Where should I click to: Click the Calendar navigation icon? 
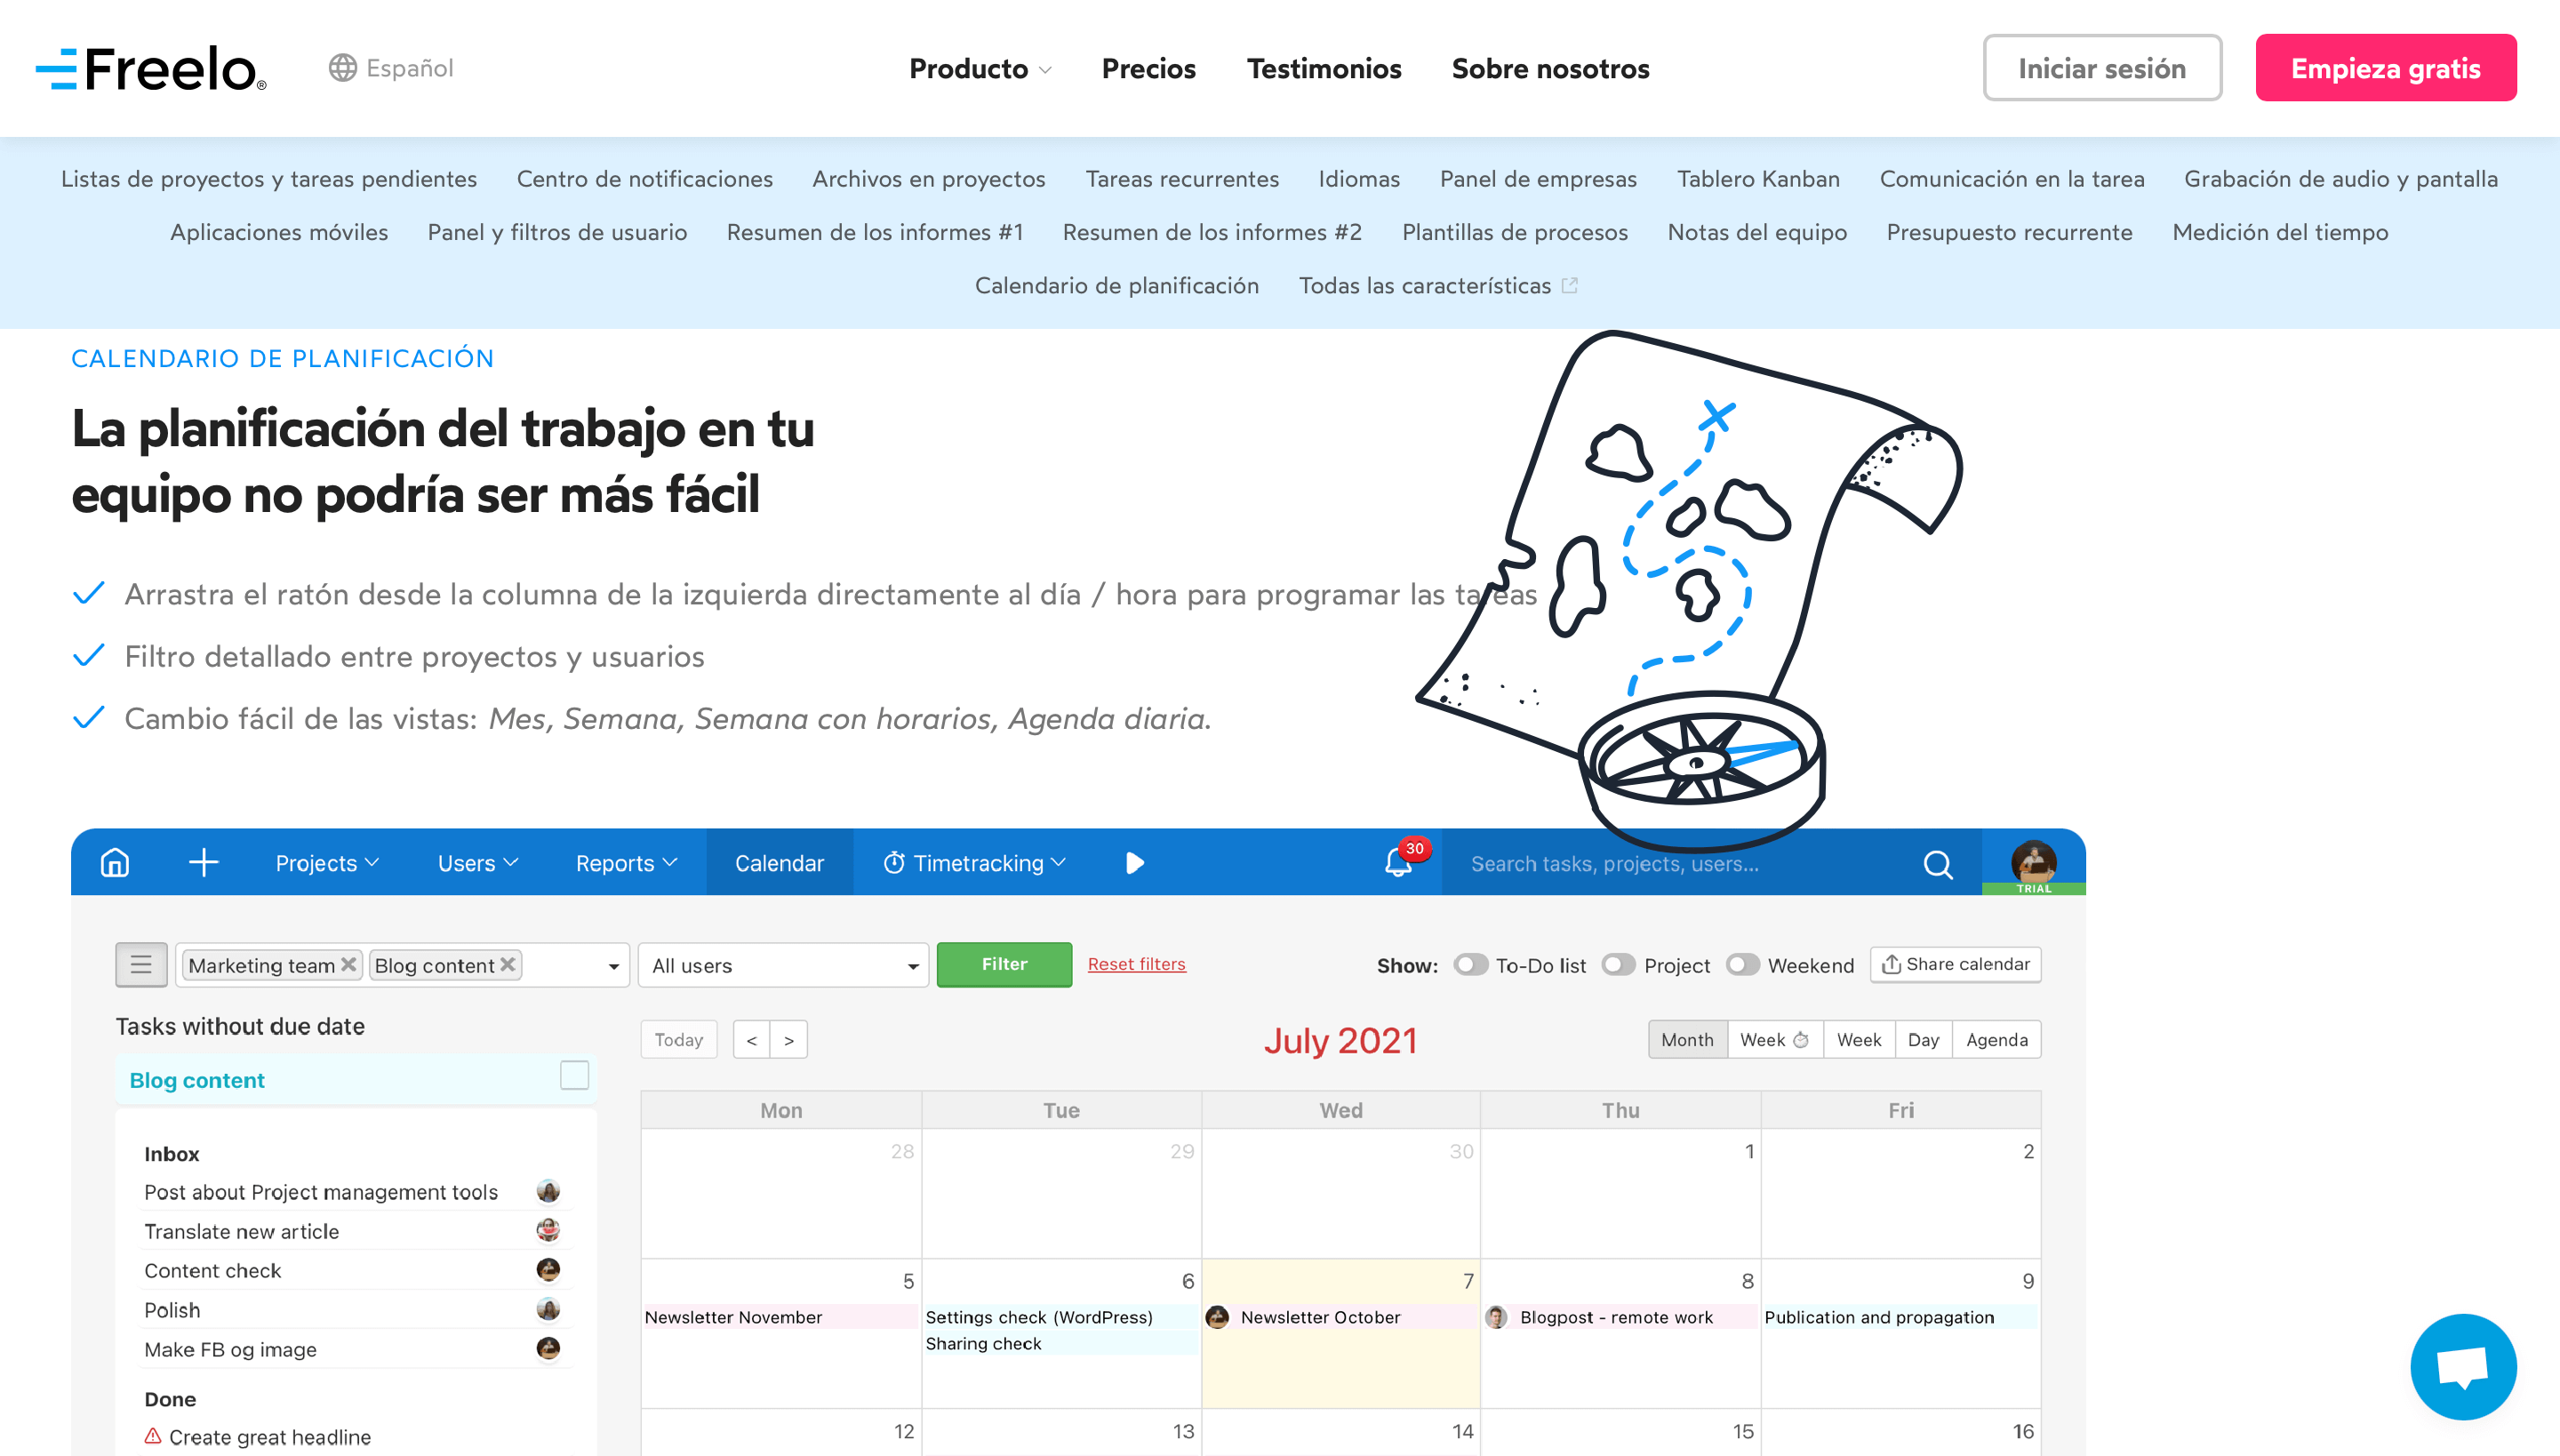coord(779,861)
